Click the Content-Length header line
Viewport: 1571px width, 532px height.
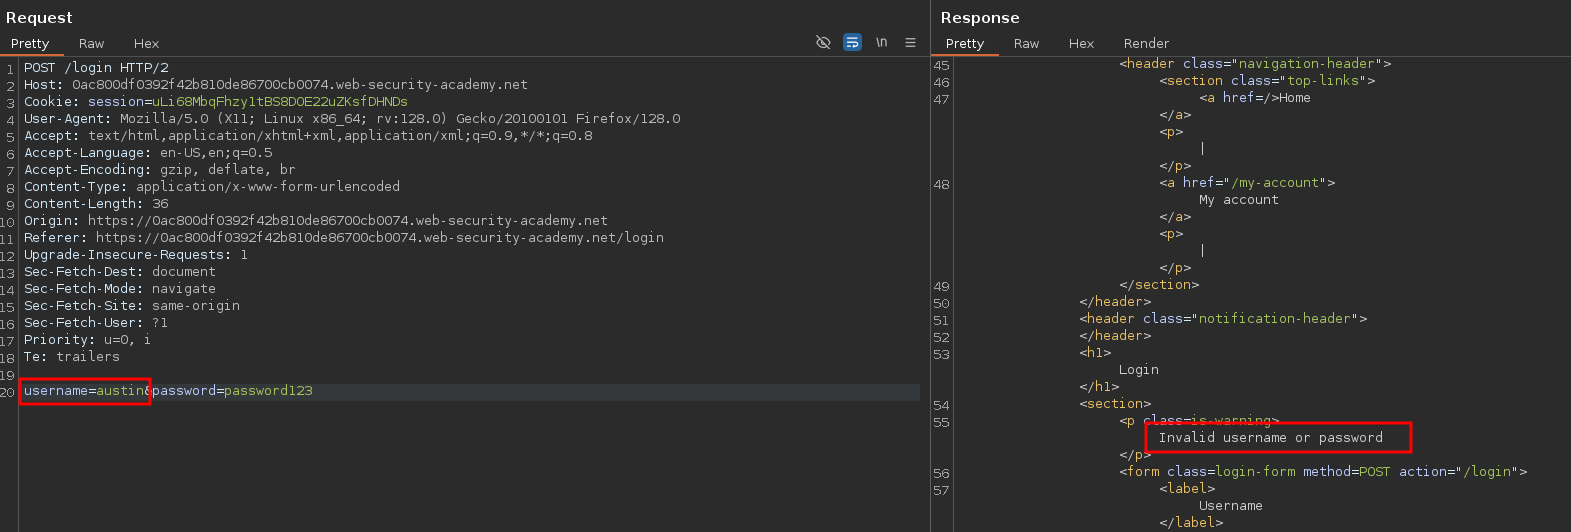click(x=96, y=204)
